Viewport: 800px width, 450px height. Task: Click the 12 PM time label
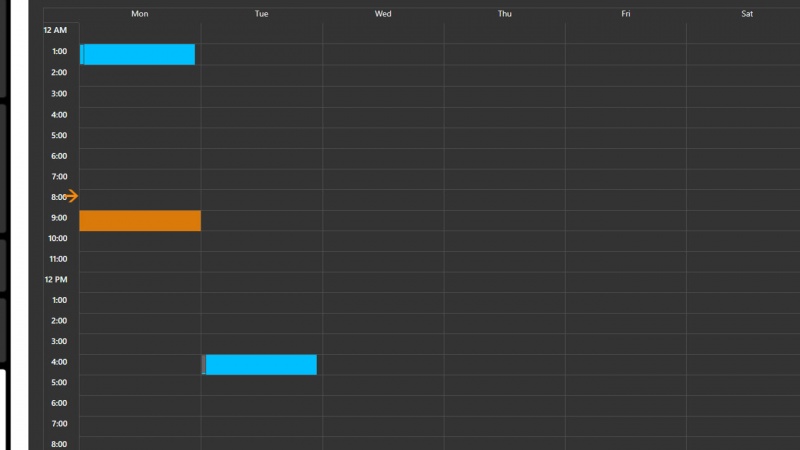tap(56, 279)
